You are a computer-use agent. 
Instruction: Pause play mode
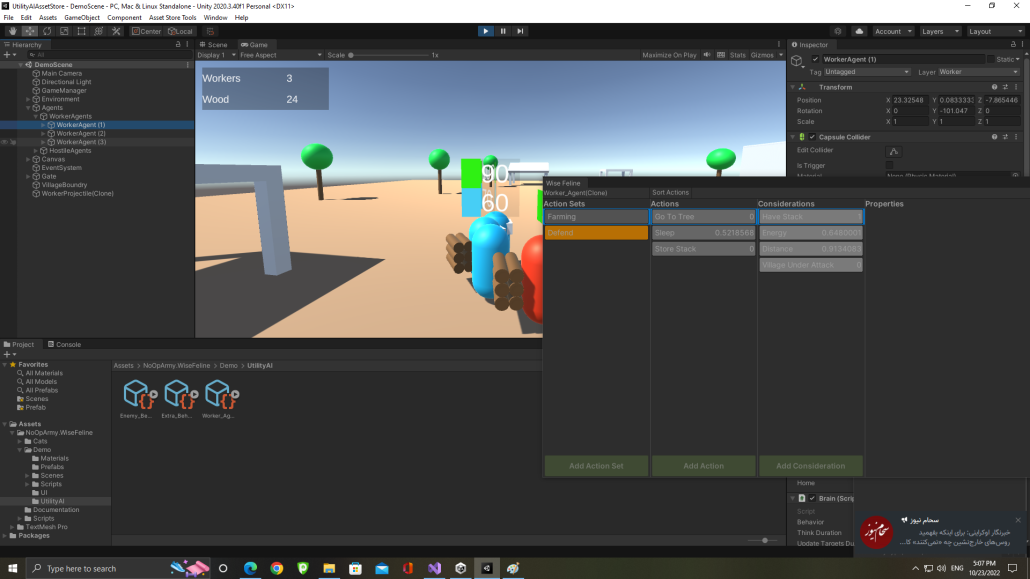502,31
